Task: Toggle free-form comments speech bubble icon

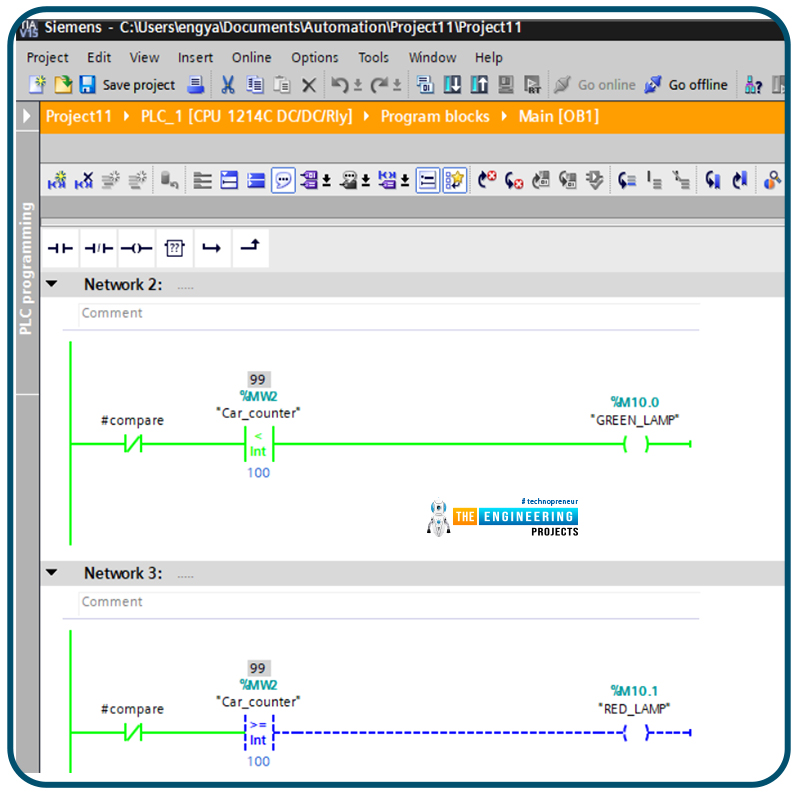Action: (x=283, y=180)
